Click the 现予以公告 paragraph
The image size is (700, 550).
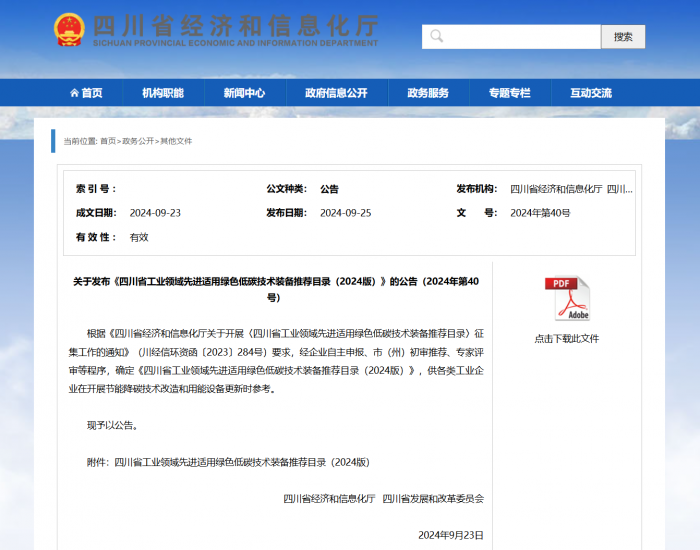click(112, 425)
